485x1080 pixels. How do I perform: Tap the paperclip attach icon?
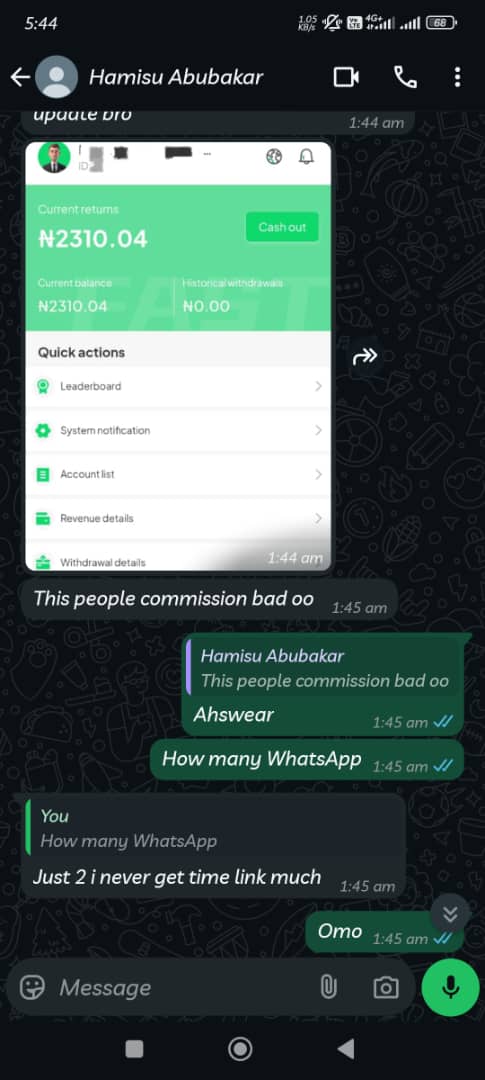point(328,988)
